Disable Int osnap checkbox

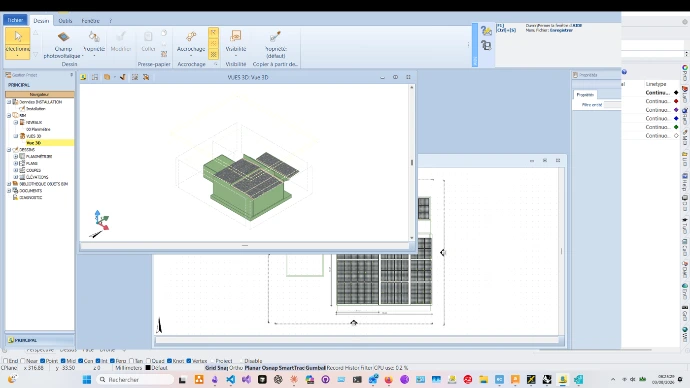pyautogui.click(x=98, y=361)
